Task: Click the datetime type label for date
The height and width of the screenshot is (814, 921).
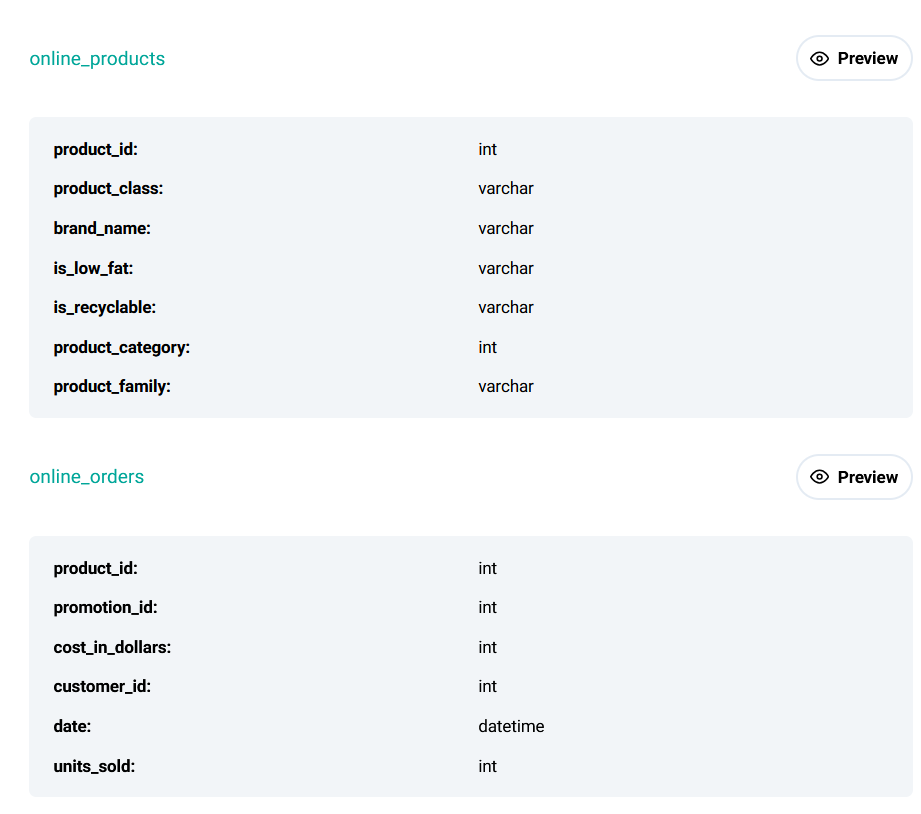Action: point(511,726)
